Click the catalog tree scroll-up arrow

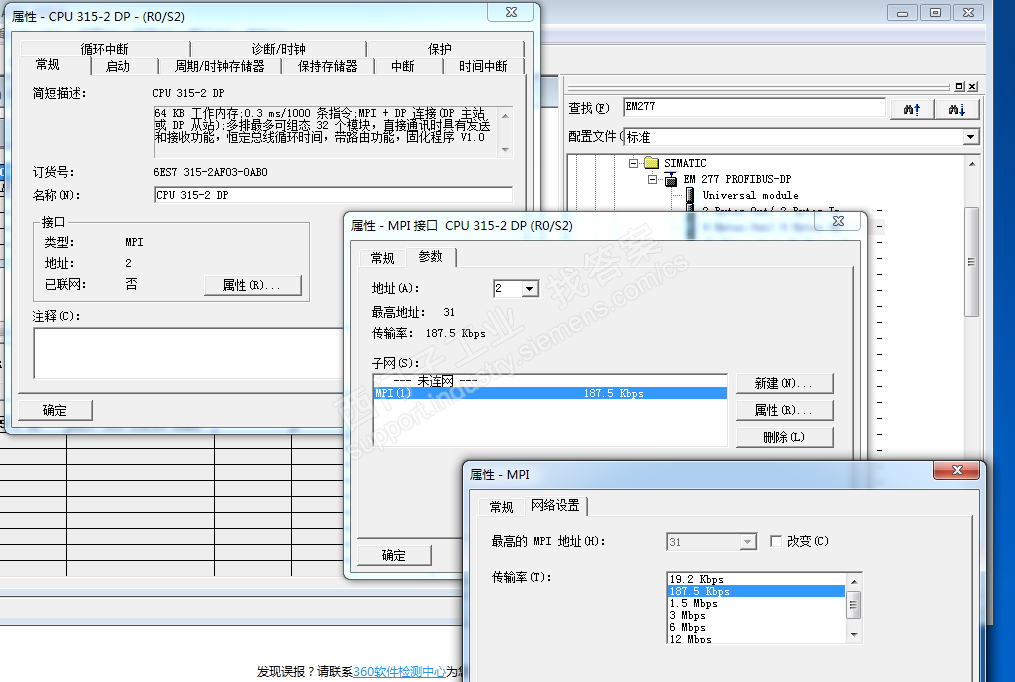[x=972, y=164]
